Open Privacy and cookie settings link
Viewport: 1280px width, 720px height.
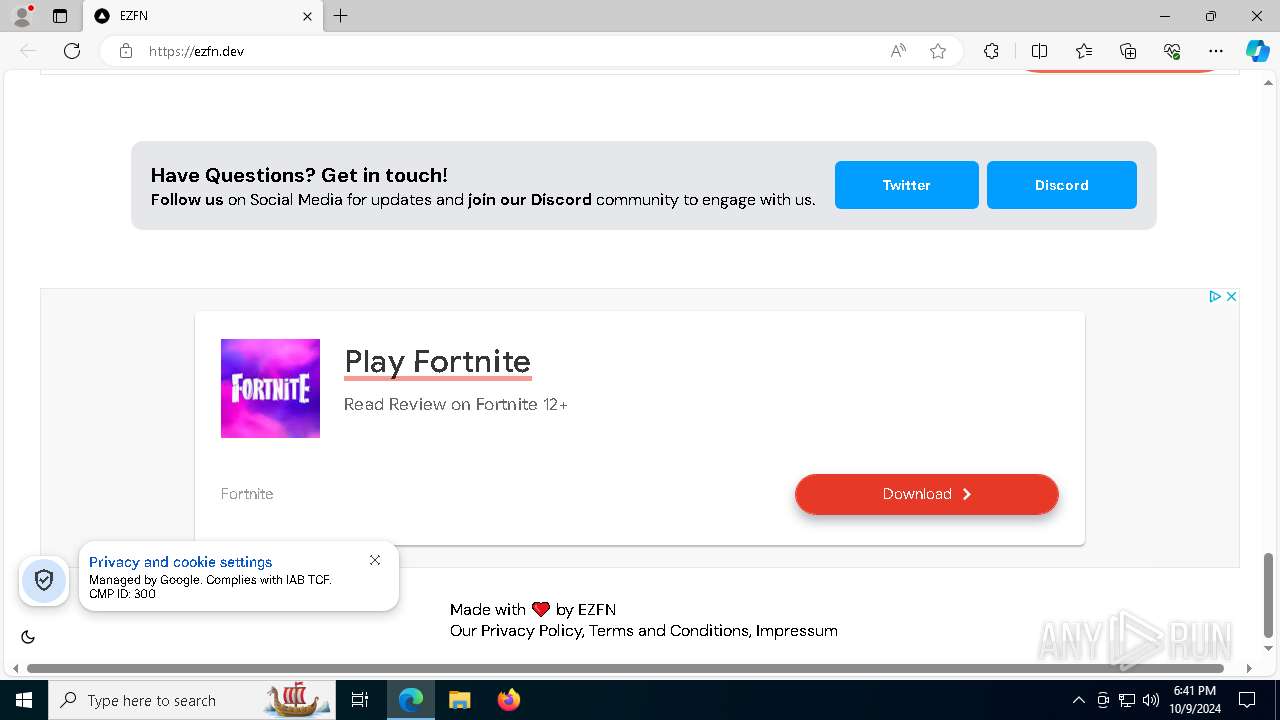[x=180, y=562]
